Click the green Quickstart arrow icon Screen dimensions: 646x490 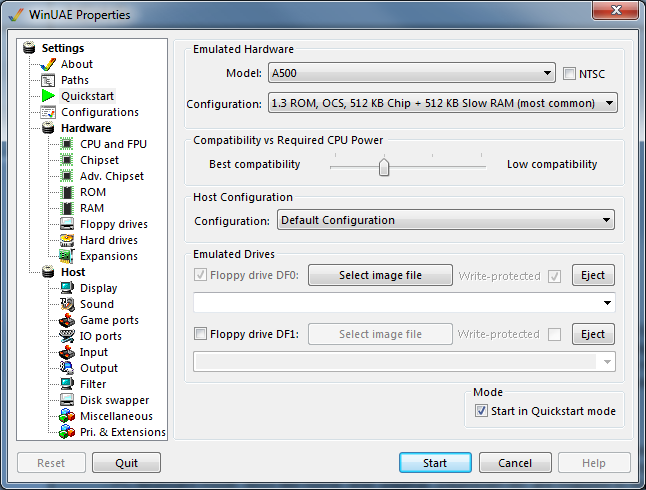tap(48, 96)
